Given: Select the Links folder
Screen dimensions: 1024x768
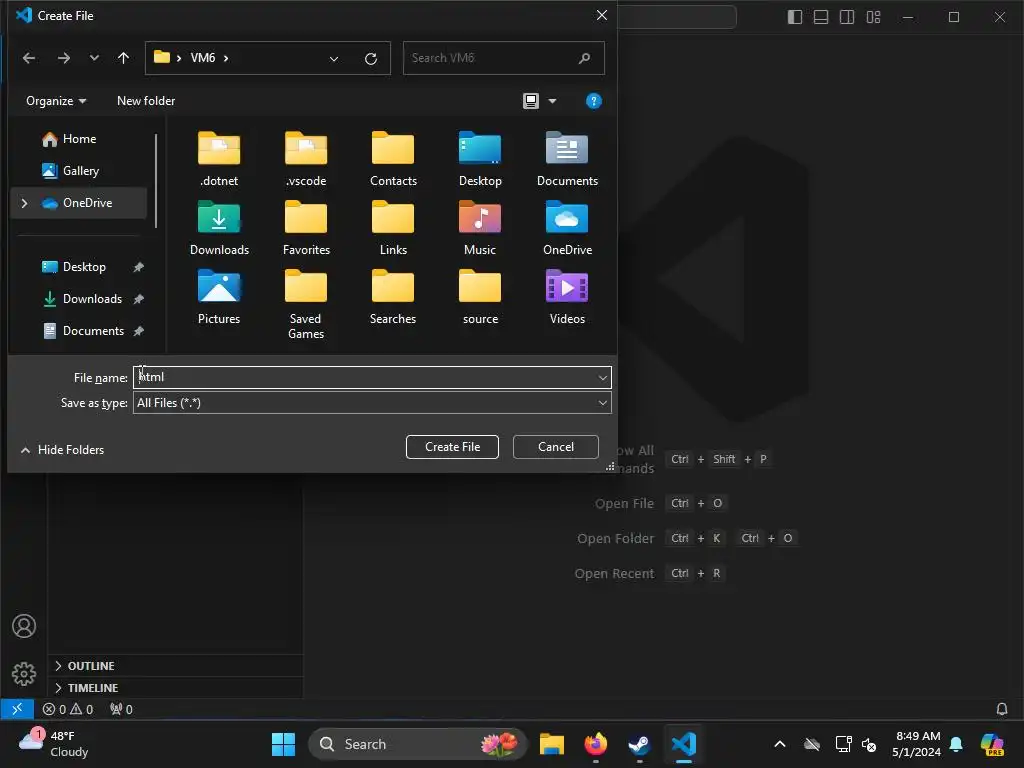Looking at the screenshot, I should point(392,229).
